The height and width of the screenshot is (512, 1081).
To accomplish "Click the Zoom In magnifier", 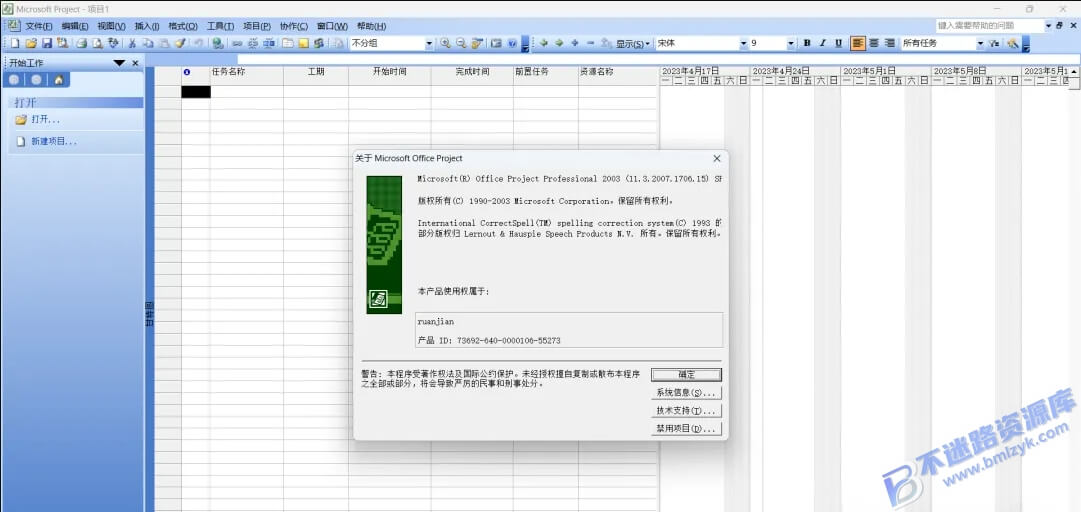I will coord(445,43).
